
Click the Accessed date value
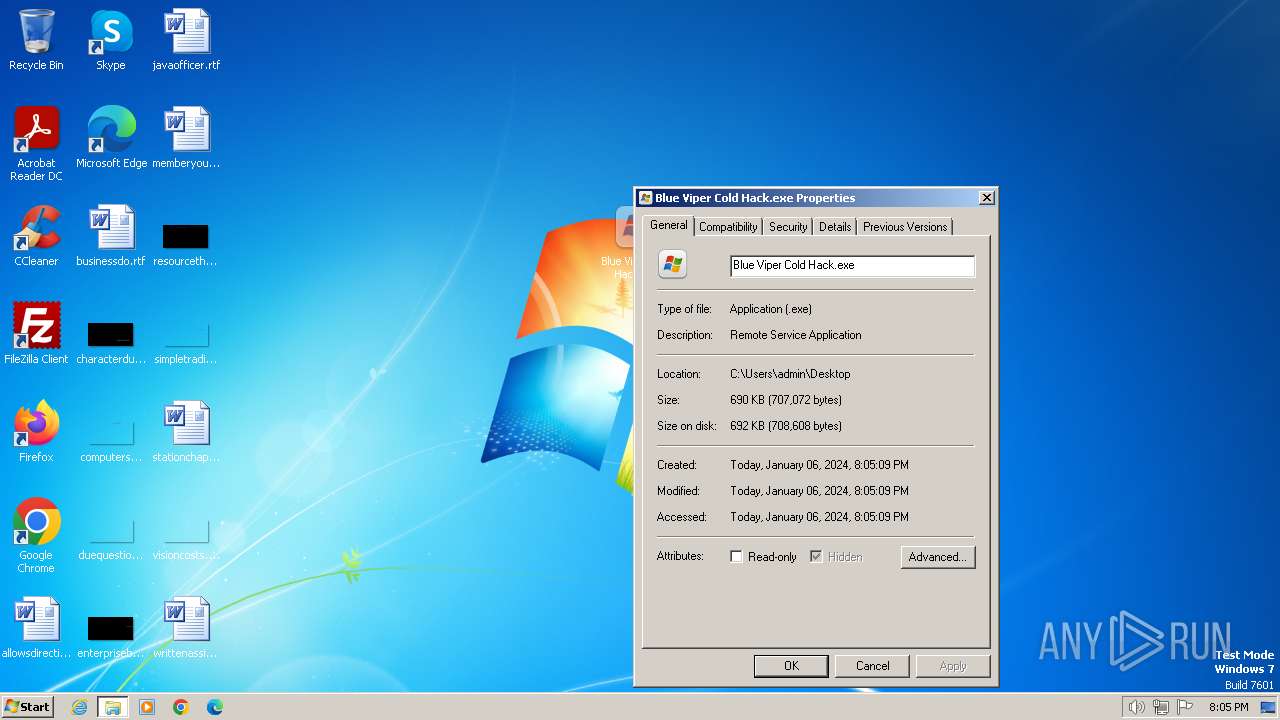click(820, 517)
